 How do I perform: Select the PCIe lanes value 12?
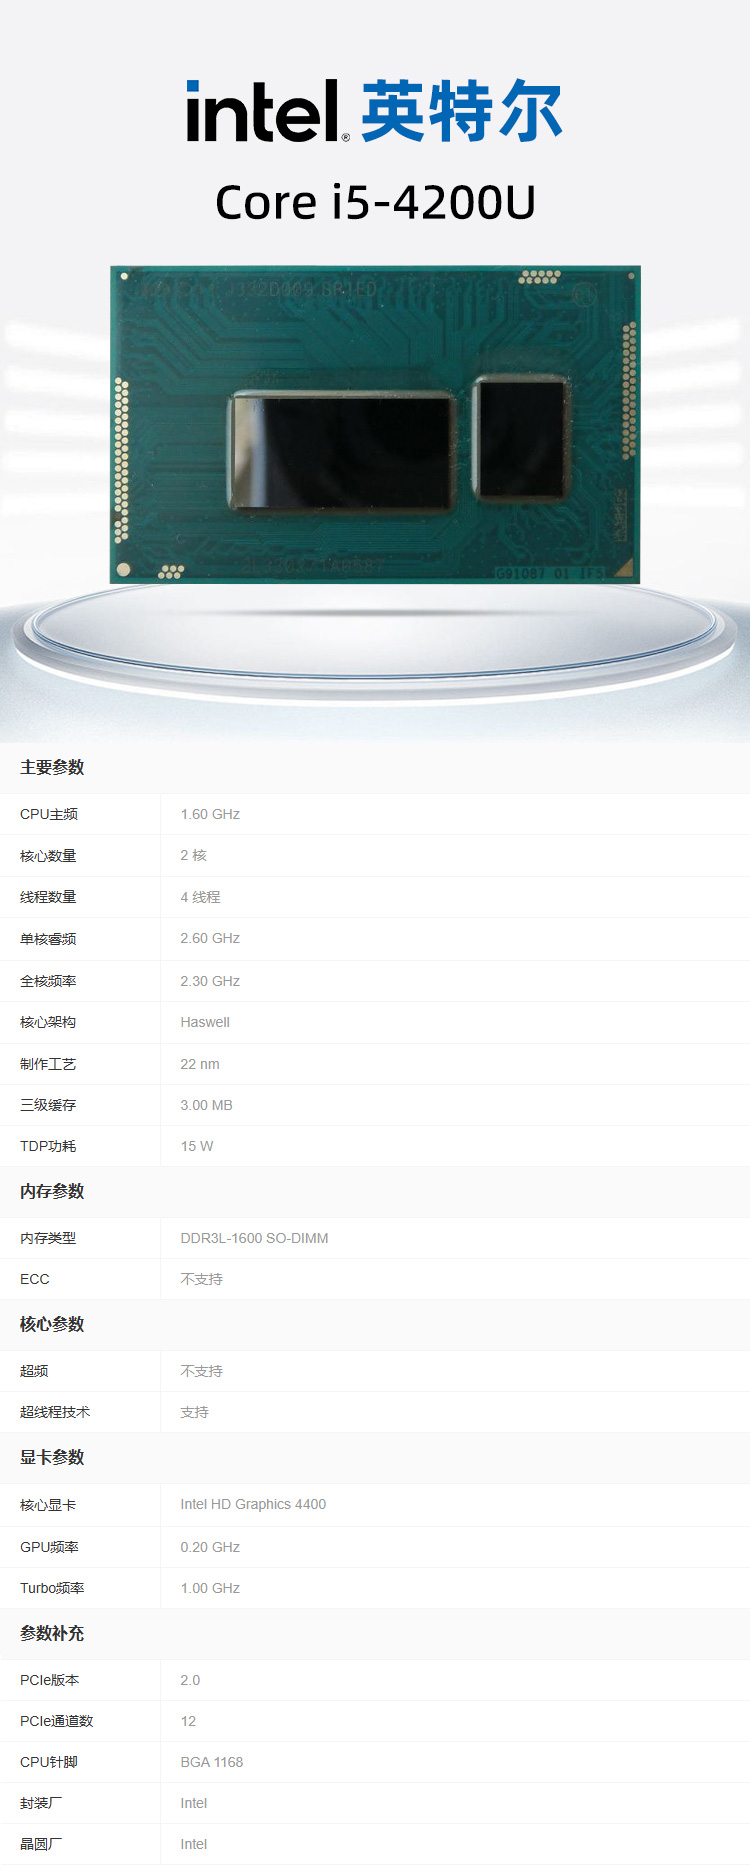point(188,1721)
